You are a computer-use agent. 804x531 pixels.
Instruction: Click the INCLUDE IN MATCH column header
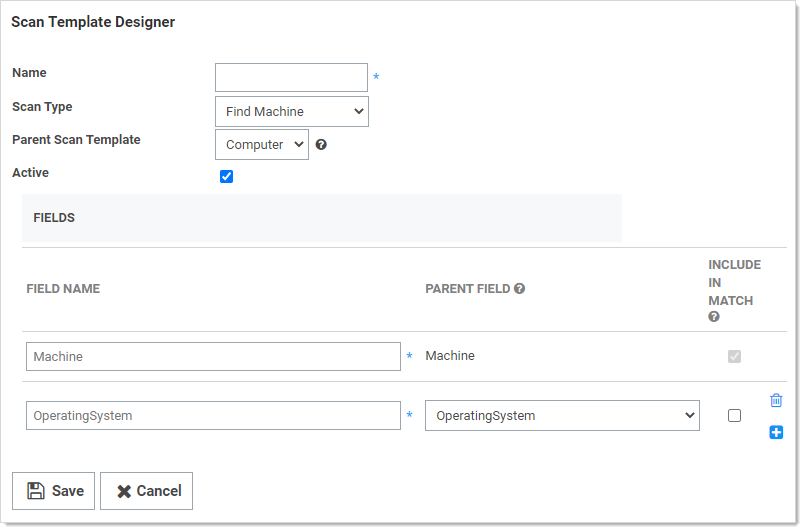coord(734,282)
